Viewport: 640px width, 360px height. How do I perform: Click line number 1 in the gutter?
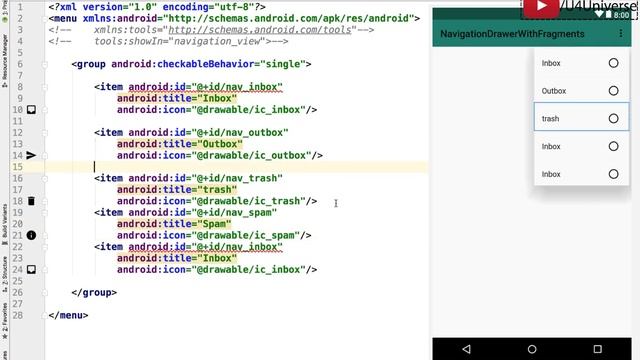click(x=20, y=7)
